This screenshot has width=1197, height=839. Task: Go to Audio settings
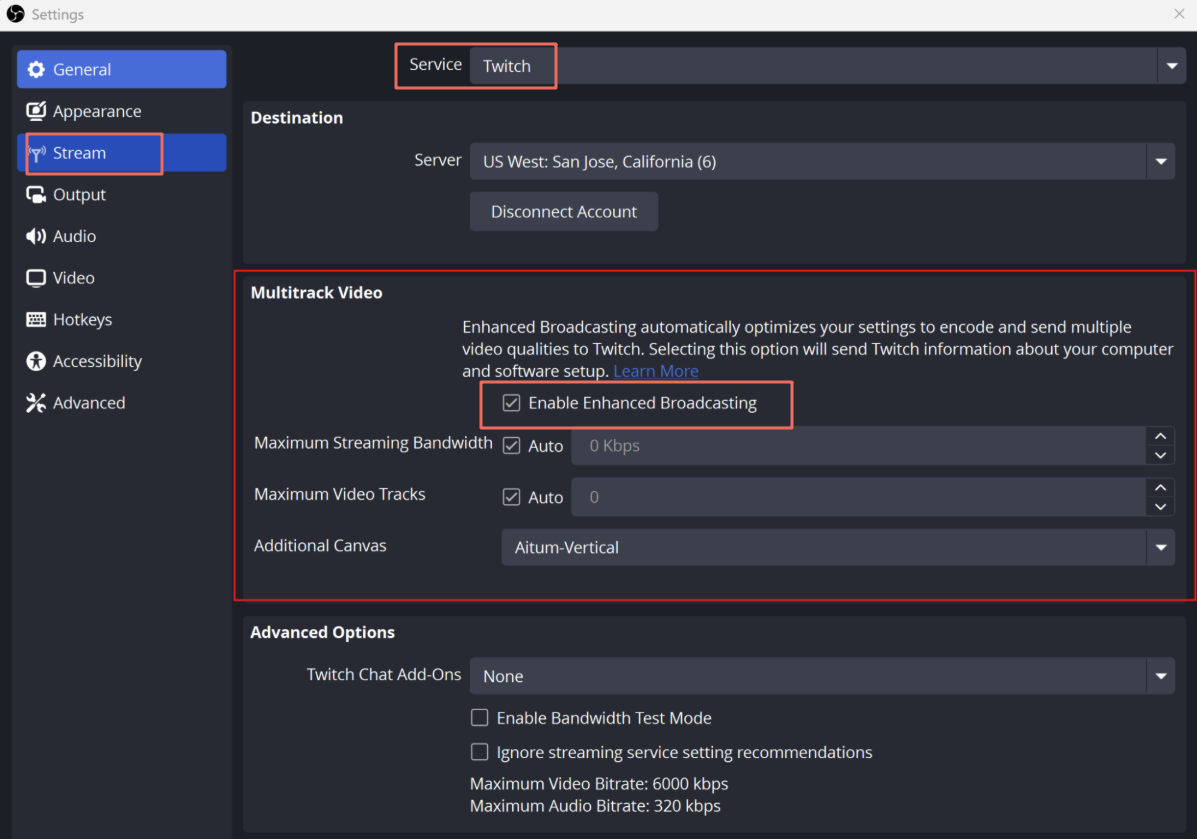point(121,237)
